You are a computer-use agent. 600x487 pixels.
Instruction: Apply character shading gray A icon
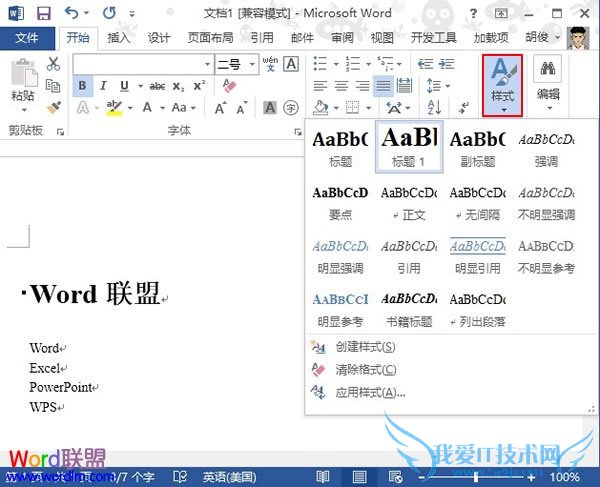[270, 108]
